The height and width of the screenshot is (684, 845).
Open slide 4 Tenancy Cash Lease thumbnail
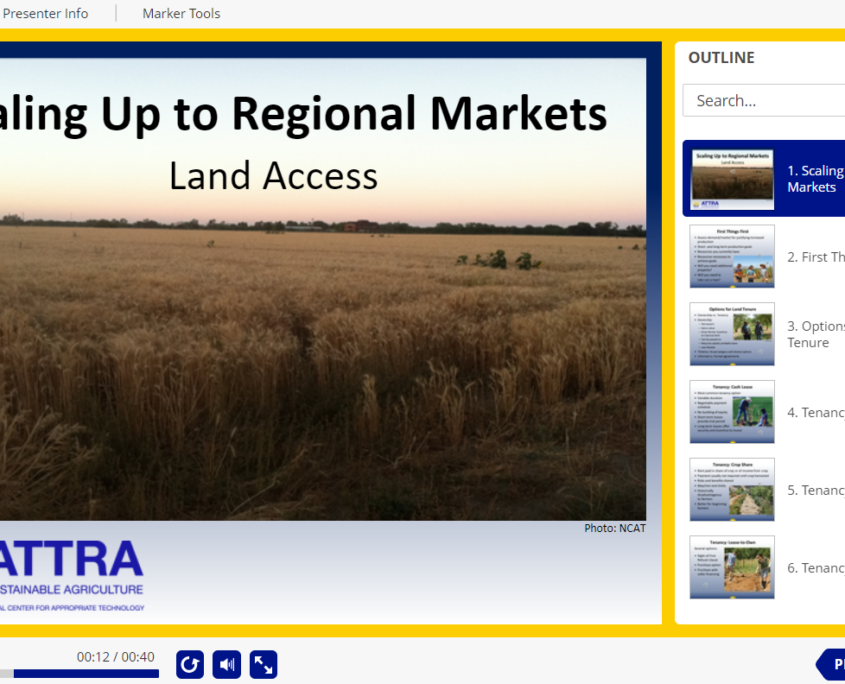pos(732,412)
